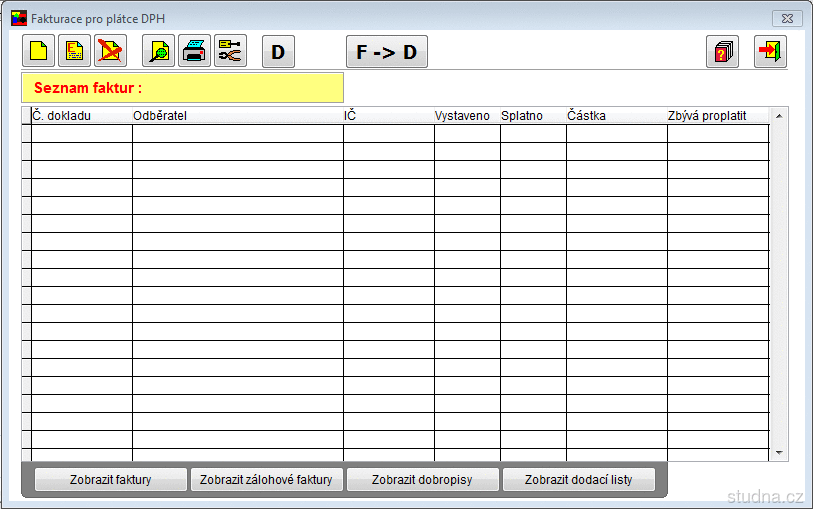Image resolution: width=813 pixels, height=509 pixels.
Task: Open the pliers tools settings icon
Action: (230, 51)
